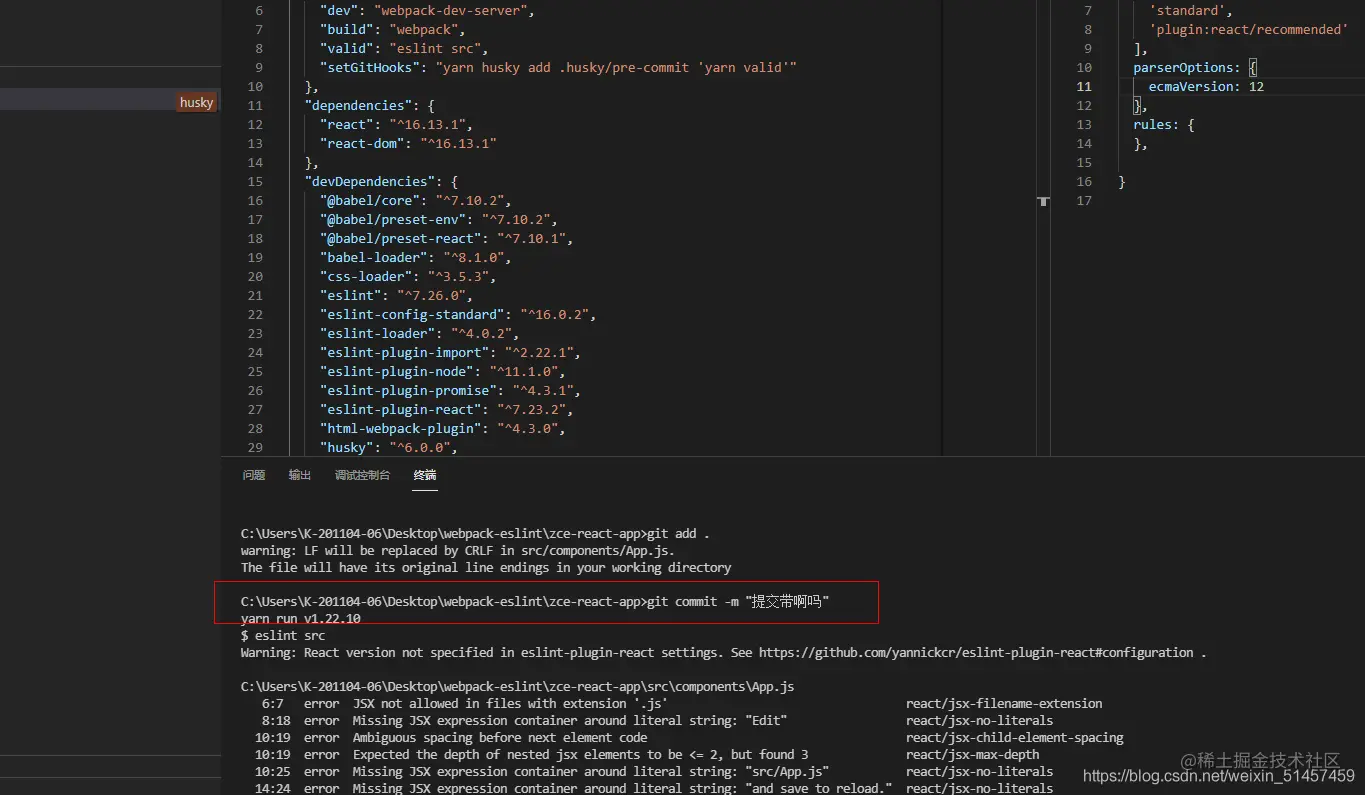Click the "eslint-plugin-react" entry
The image size is (1365, 795).
click(x=446, y=410)
